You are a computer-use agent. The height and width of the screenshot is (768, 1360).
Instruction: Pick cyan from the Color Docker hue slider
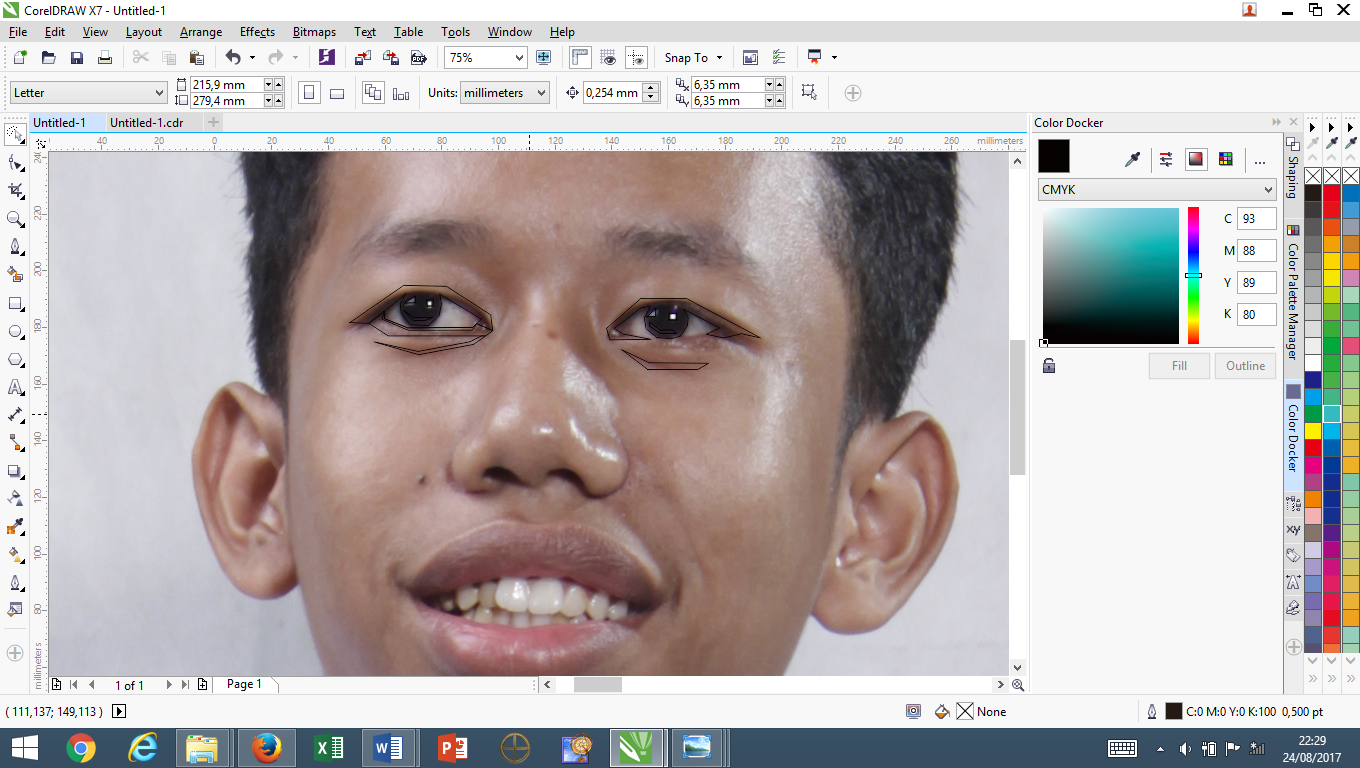point(1193,275)
